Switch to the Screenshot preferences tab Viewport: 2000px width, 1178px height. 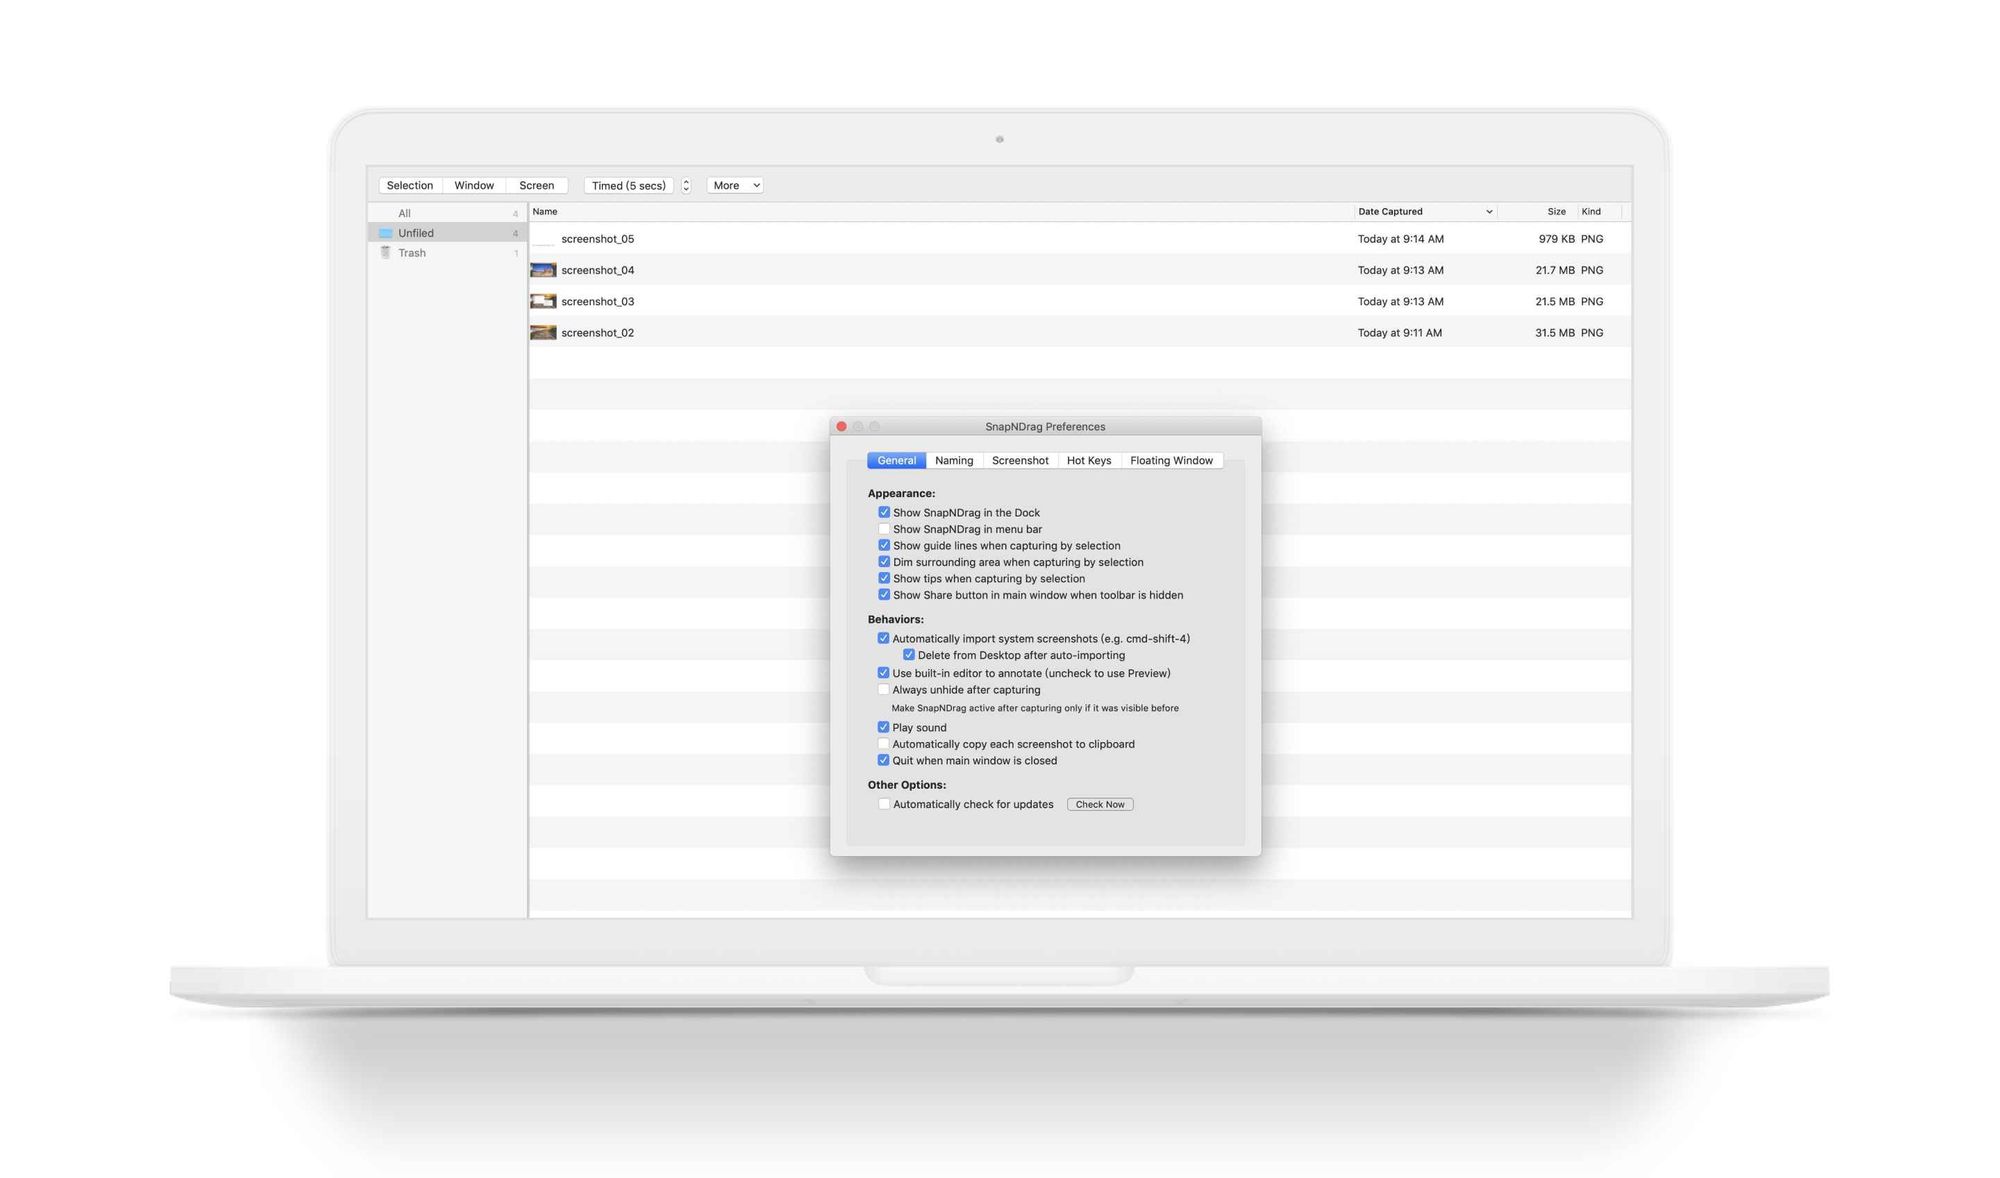(1020, 459)
